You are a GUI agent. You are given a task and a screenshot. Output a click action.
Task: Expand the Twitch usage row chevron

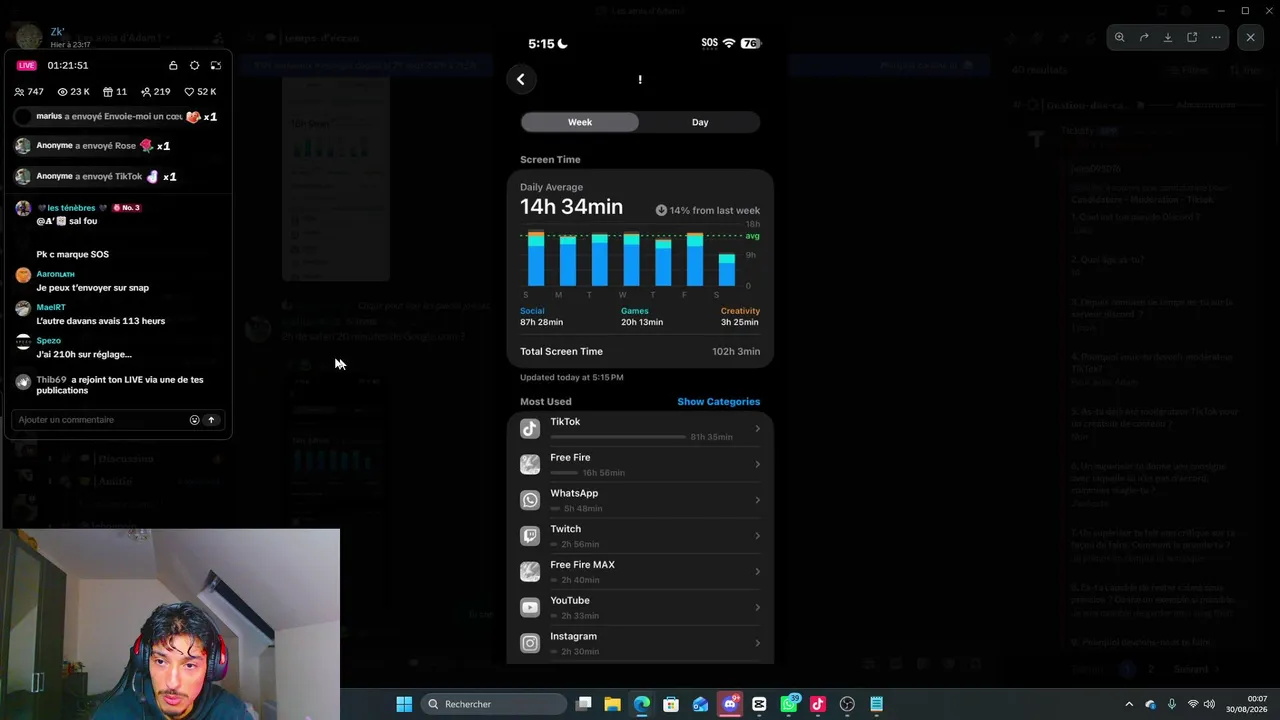(757, 536)
